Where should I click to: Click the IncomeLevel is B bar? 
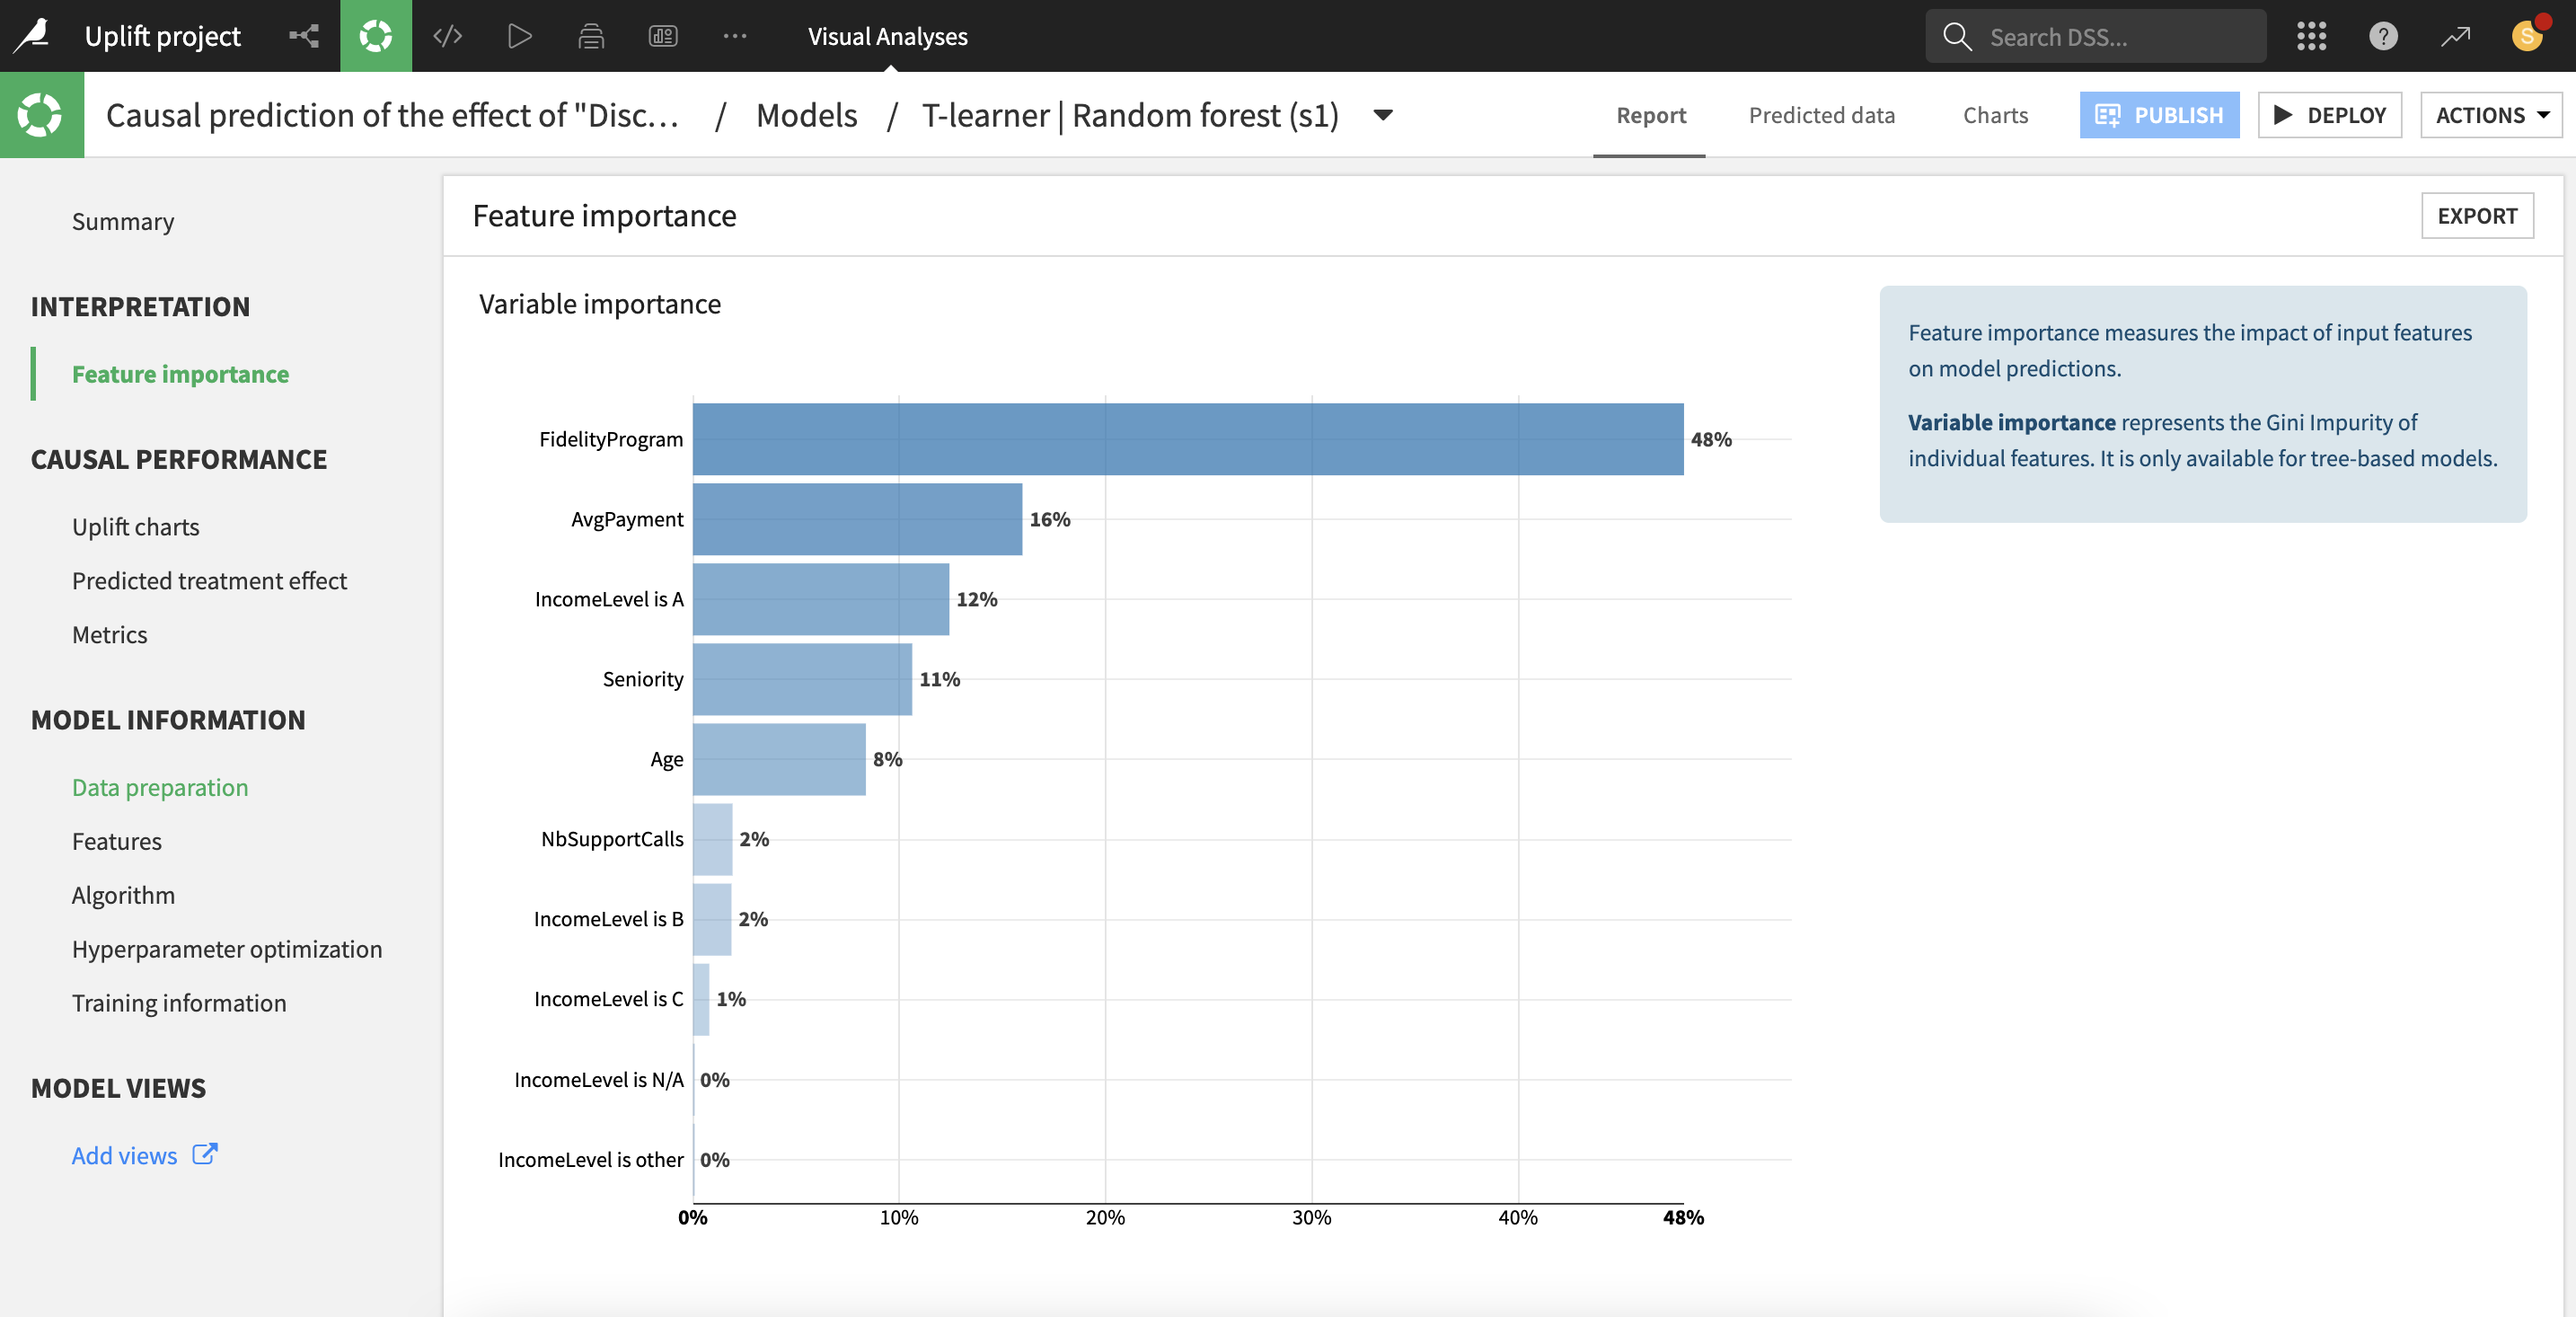[x=712, y=918]
